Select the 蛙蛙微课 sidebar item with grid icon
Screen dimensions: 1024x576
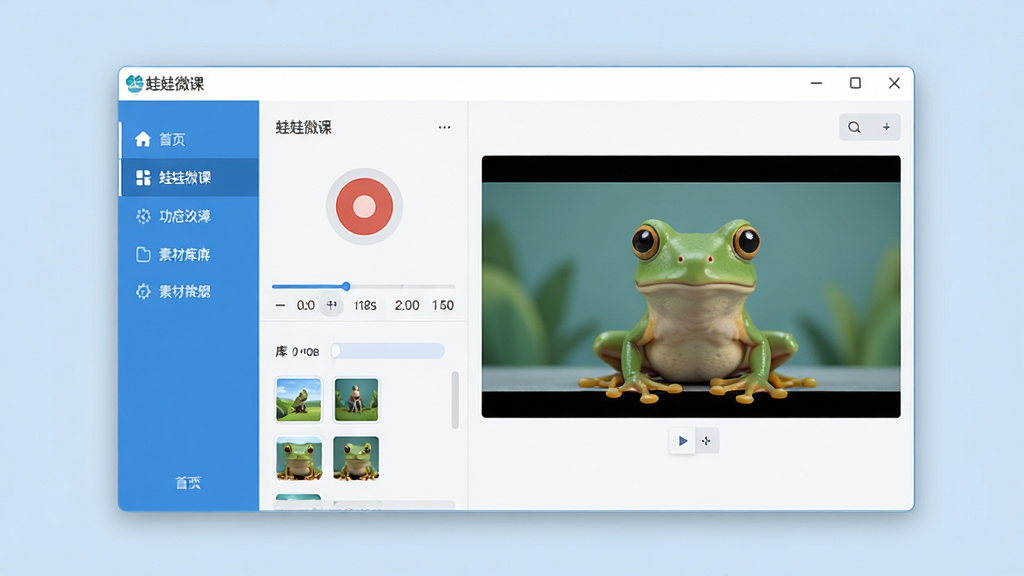189,178
